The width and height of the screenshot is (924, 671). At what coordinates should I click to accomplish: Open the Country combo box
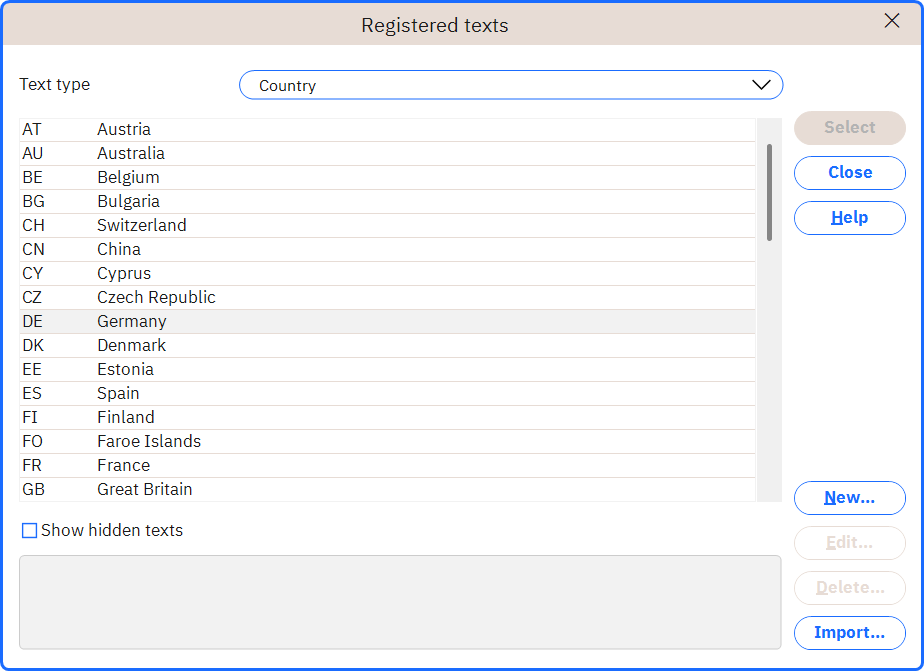[511, 85]
